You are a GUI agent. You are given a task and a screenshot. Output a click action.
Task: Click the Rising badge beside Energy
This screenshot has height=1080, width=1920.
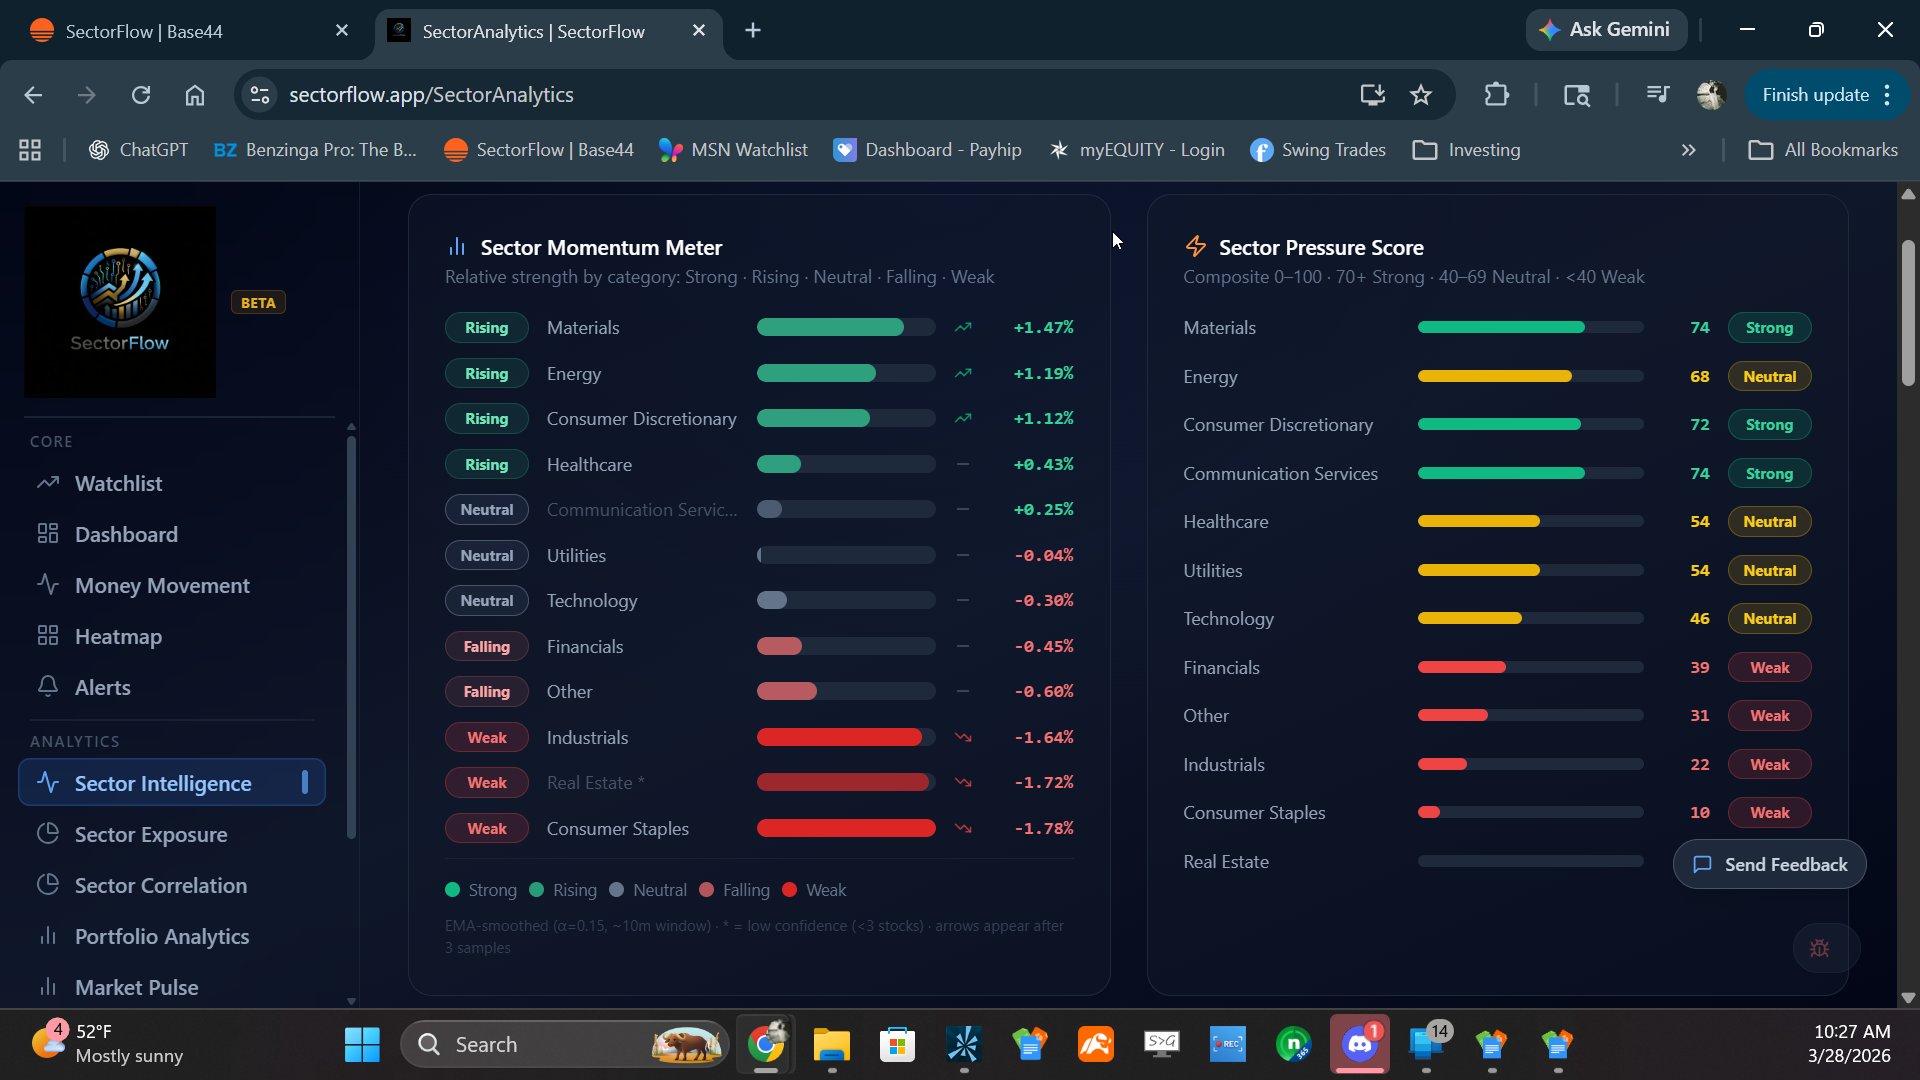coord(486,374)
